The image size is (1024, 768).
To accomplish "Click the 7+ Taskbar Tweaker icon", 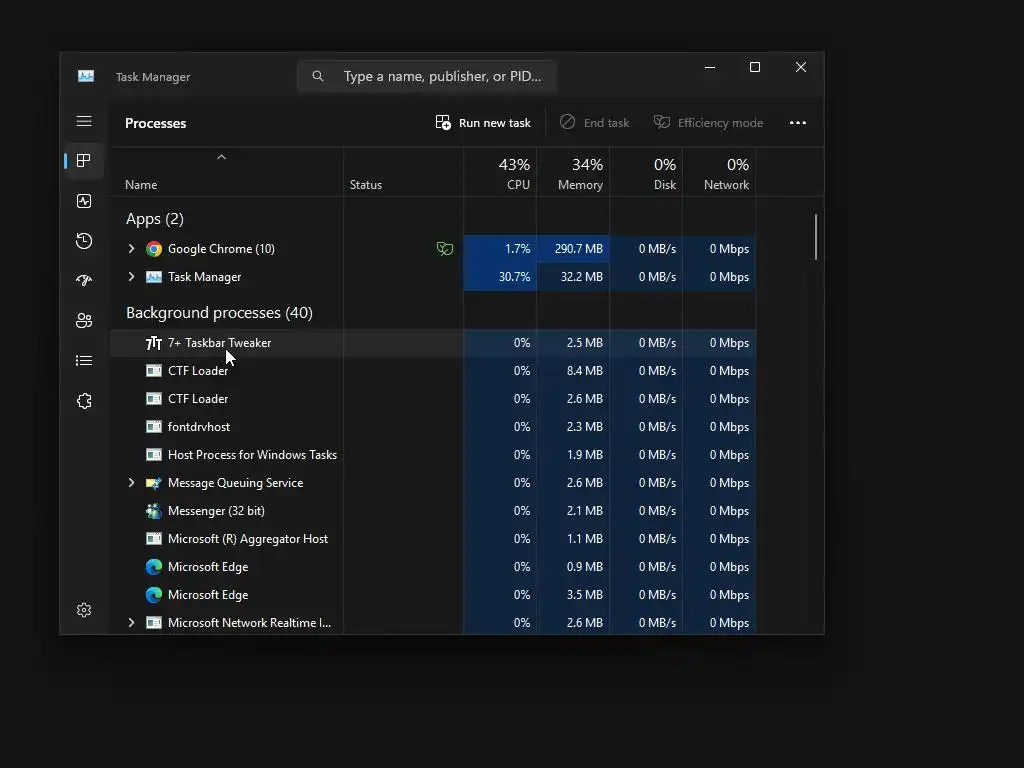I will tap(153, 343).
